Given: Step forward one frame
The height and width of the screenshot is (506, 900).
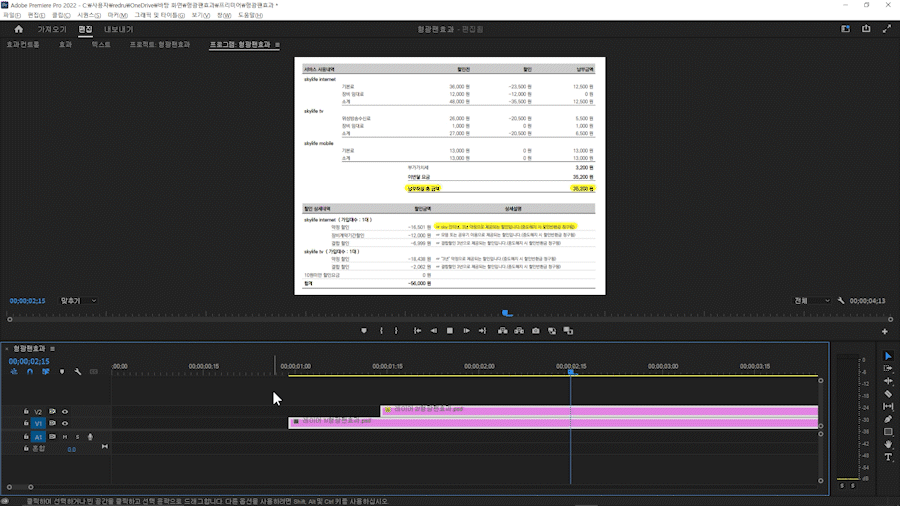Looking at the screenshot, I should 466,331.
